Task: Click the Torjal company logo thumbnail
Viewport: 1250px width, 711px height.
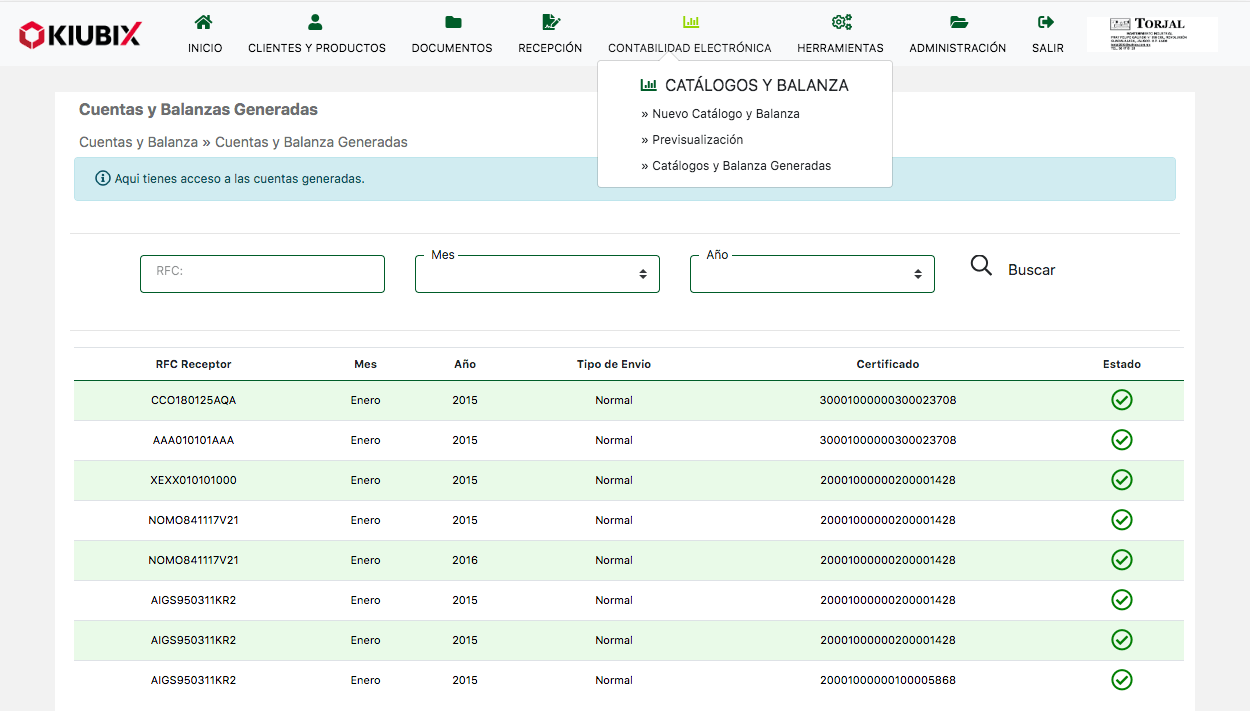Action: pyautogui.click(x=1152, y=34)
